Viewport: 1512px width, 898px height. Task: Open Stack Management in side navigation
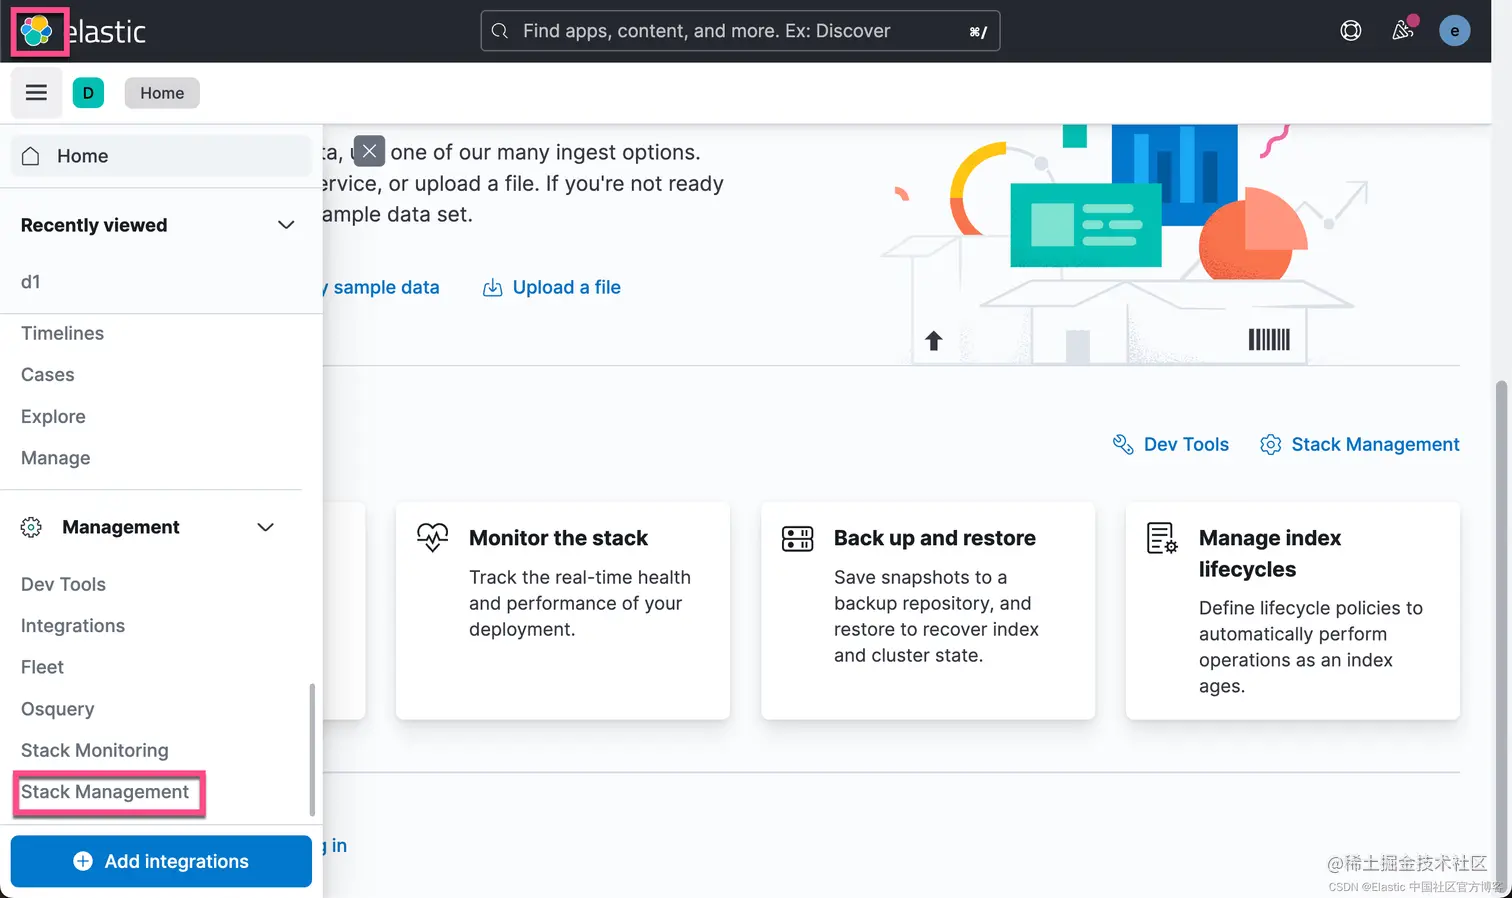coord(105,792)
